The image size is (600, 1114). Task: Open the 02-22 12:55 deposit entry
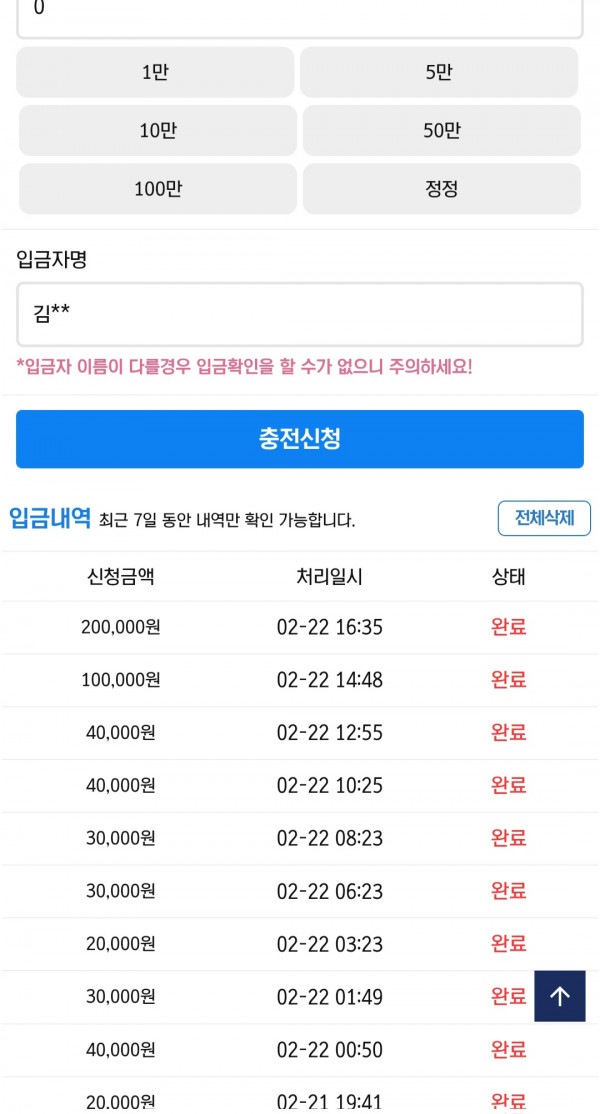click(x=329, y=733)
